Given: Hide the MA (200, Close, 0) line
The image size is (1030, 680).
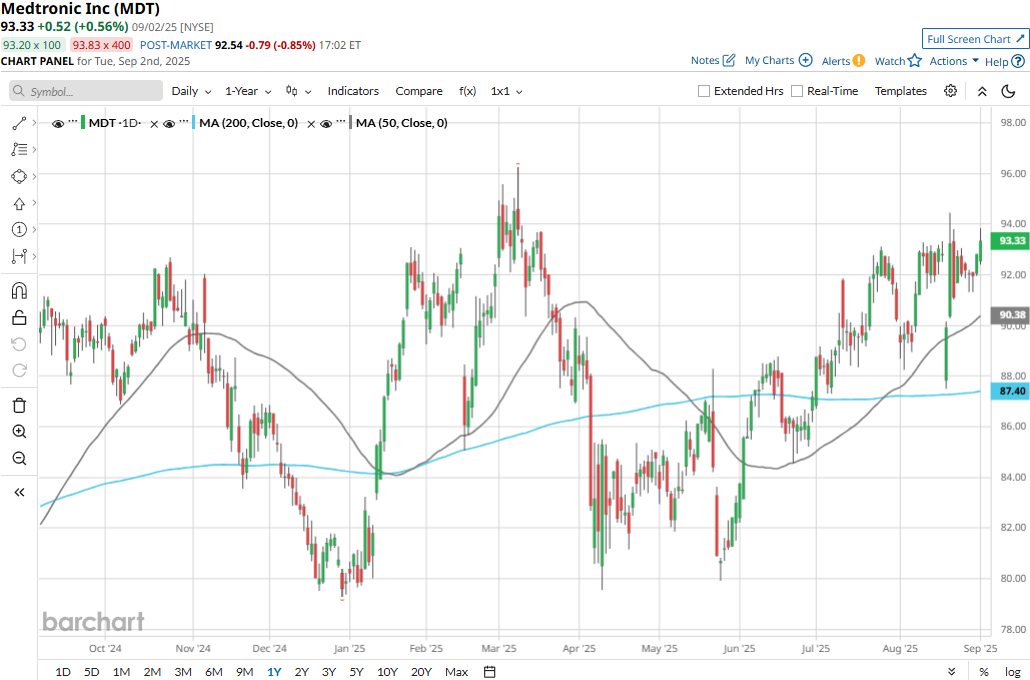Looking at the screenshot, I should click(x=169, y=124).
